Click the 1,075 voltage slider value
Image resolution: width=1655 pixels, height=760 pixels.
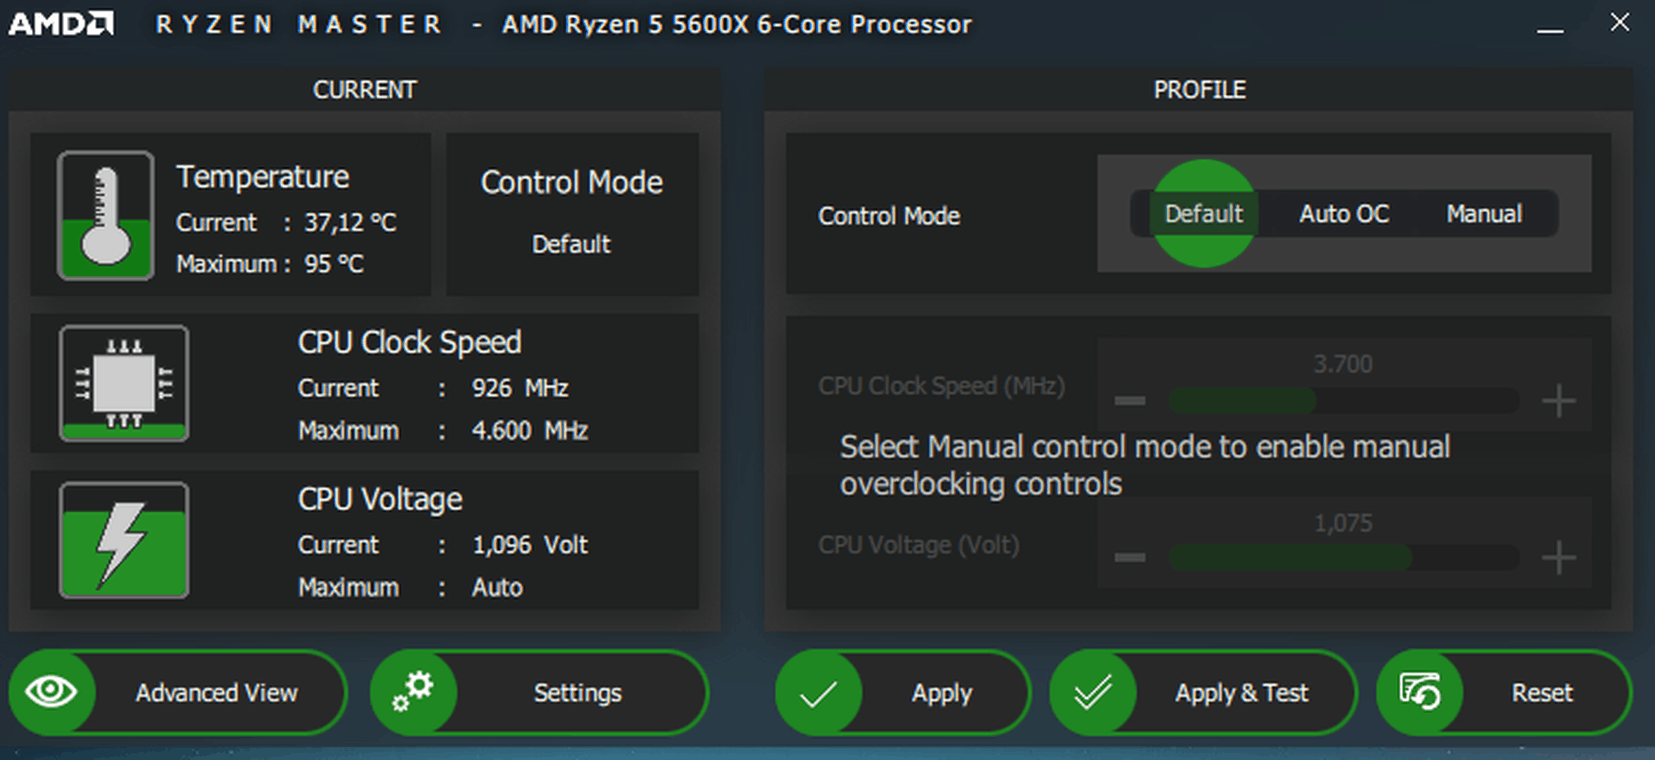pyautogui.click(x=1343, y=523)
